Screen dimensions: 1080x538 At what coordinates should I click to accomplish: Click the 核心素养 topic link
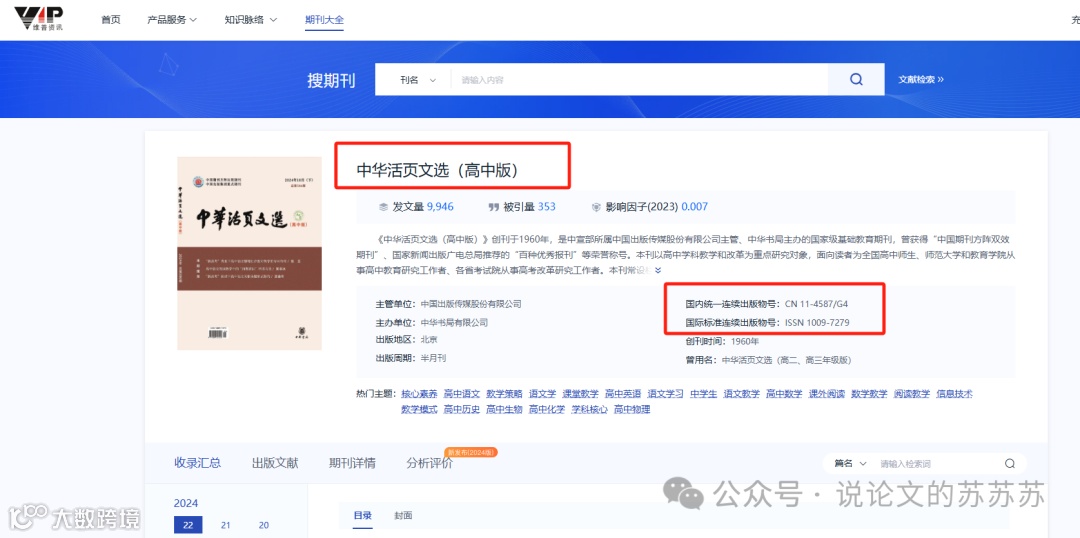(x=419, y=394)
